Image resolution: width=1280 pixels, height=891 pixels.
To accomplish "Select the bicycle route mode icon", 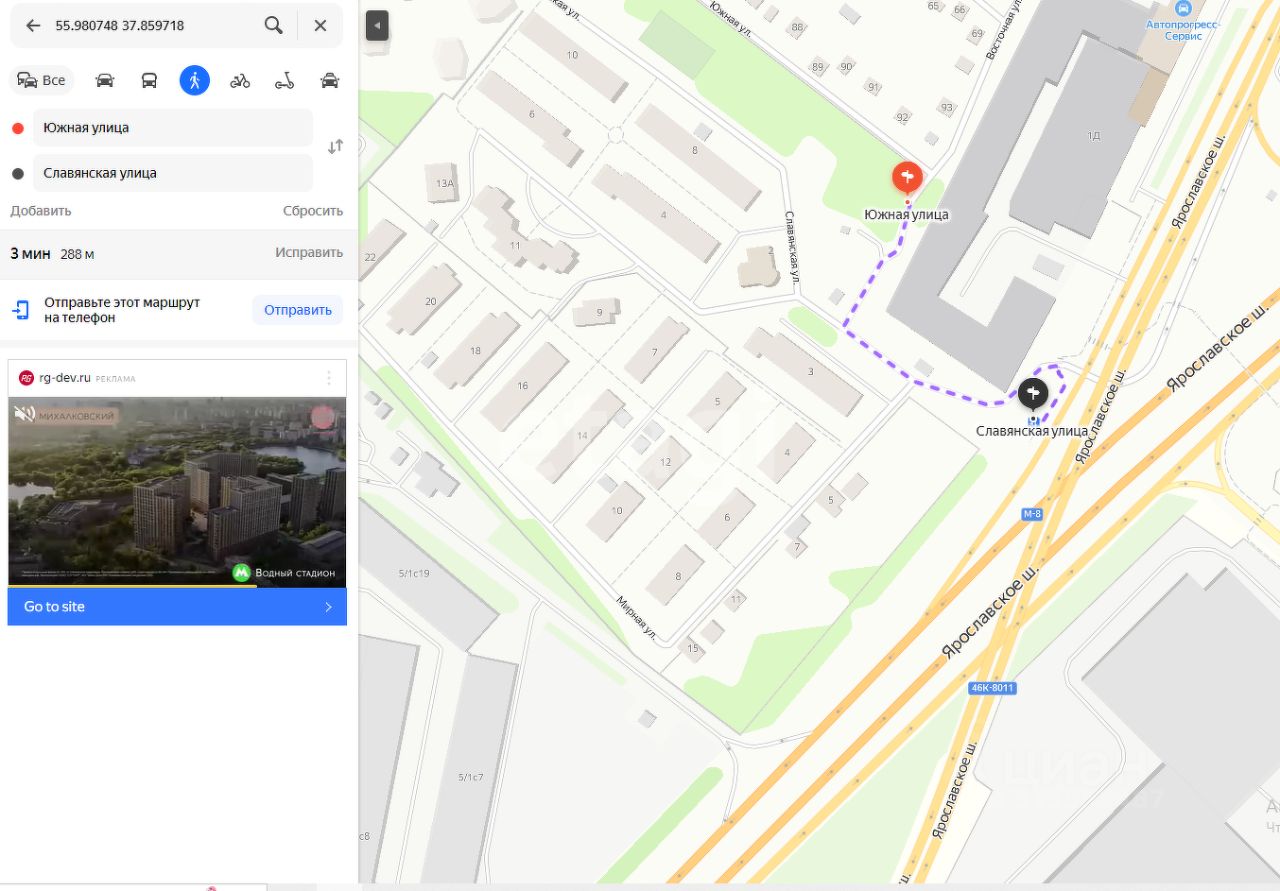I will coord(240,81).
